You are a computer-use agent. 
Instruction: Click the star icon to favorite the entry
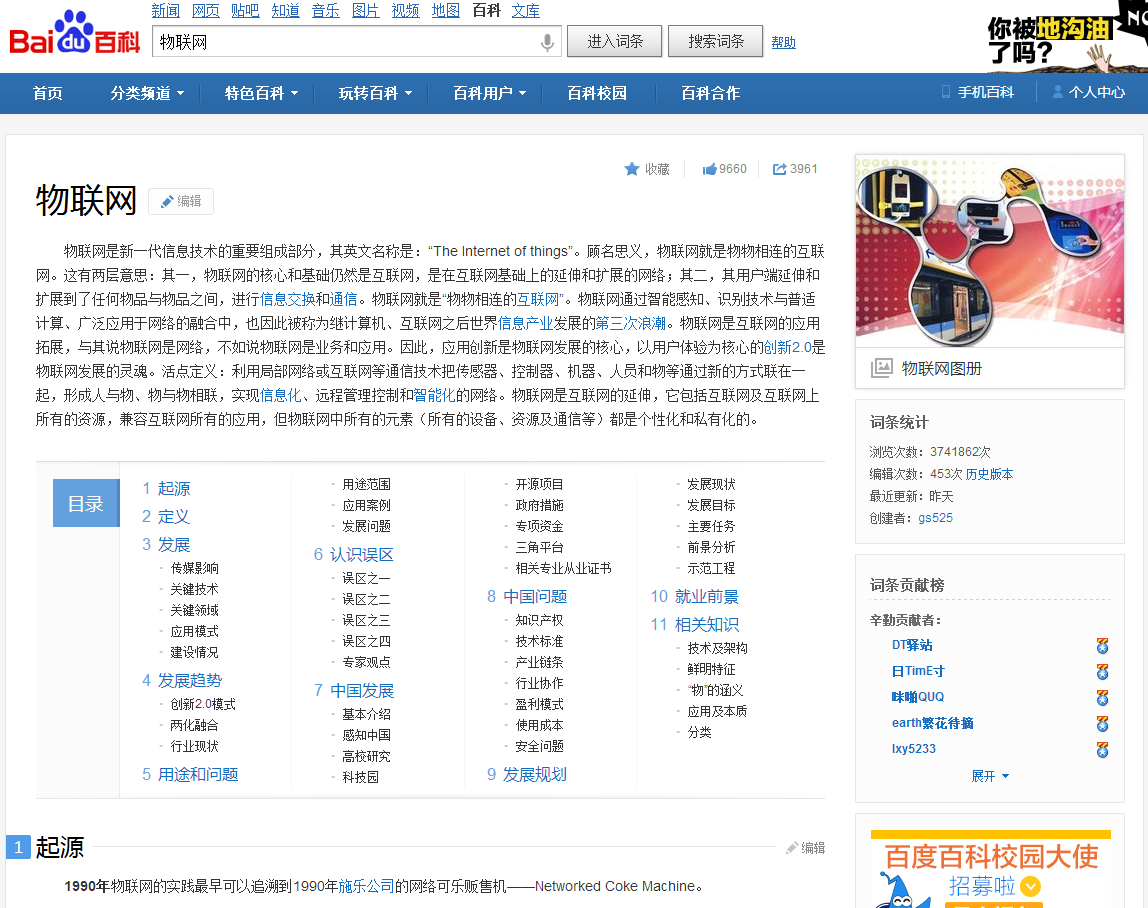632,169
